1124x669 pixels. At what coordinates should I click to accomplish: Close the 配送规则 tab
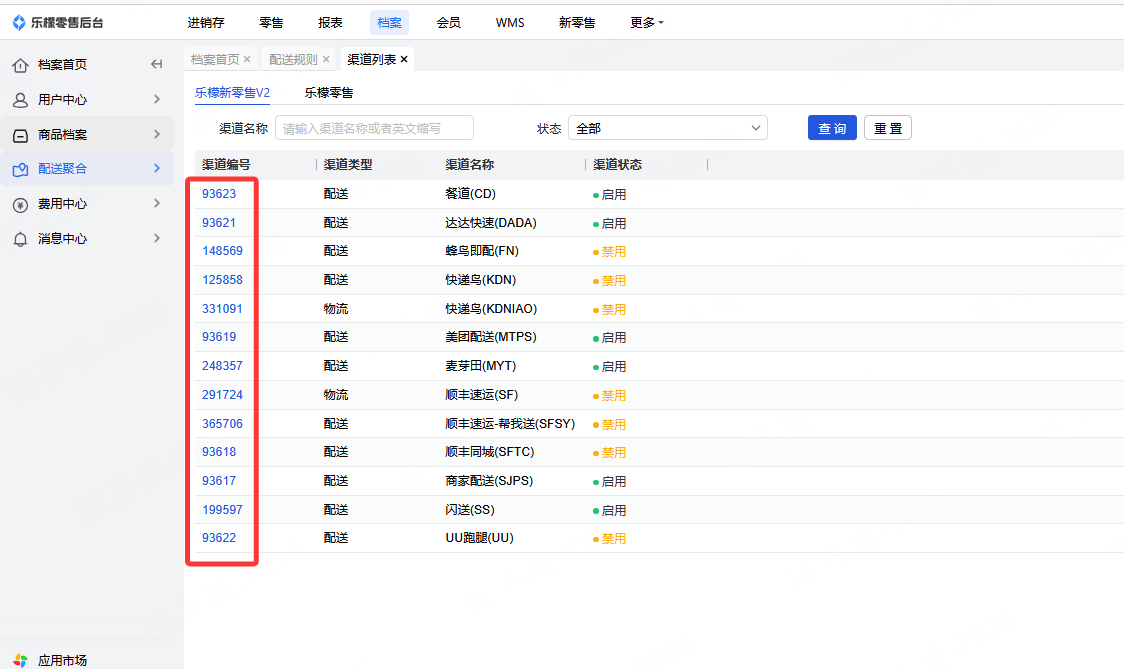[326, 60]
